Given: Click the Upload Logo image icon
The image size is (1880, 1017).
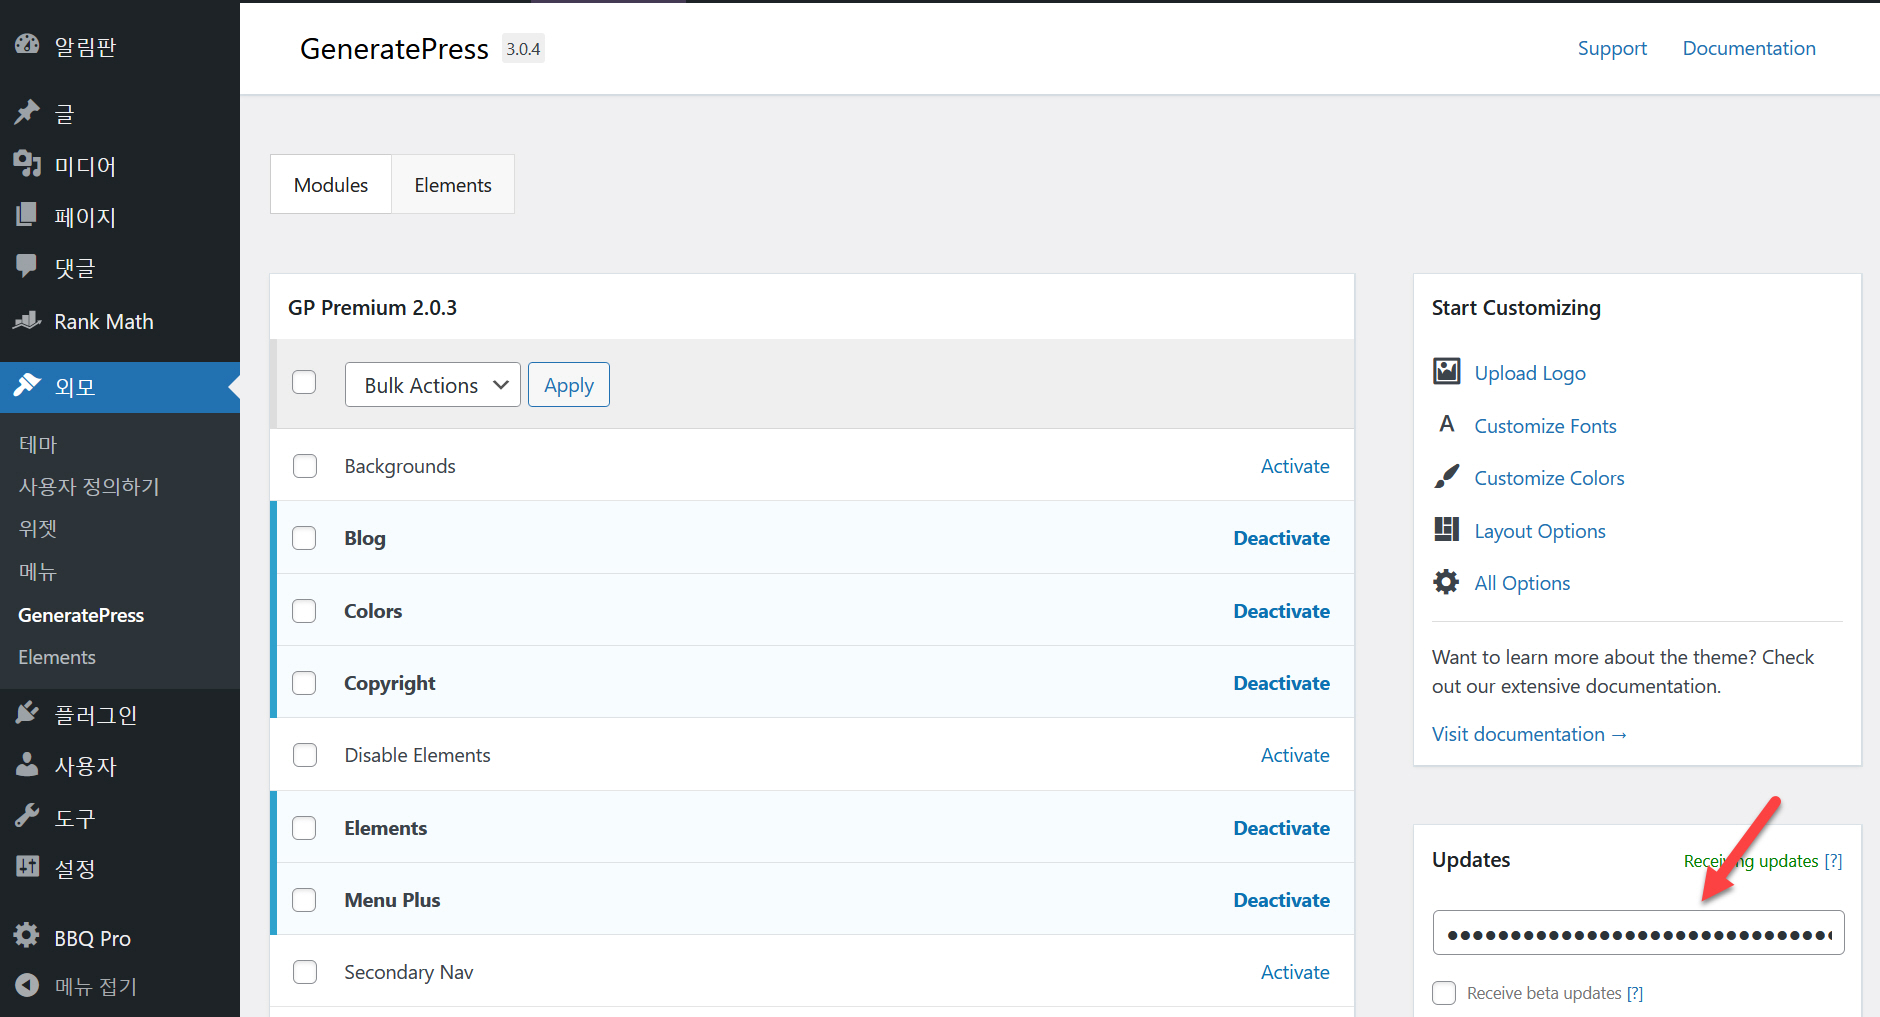Looking at the screenshot, I should tap(1446, 371).
